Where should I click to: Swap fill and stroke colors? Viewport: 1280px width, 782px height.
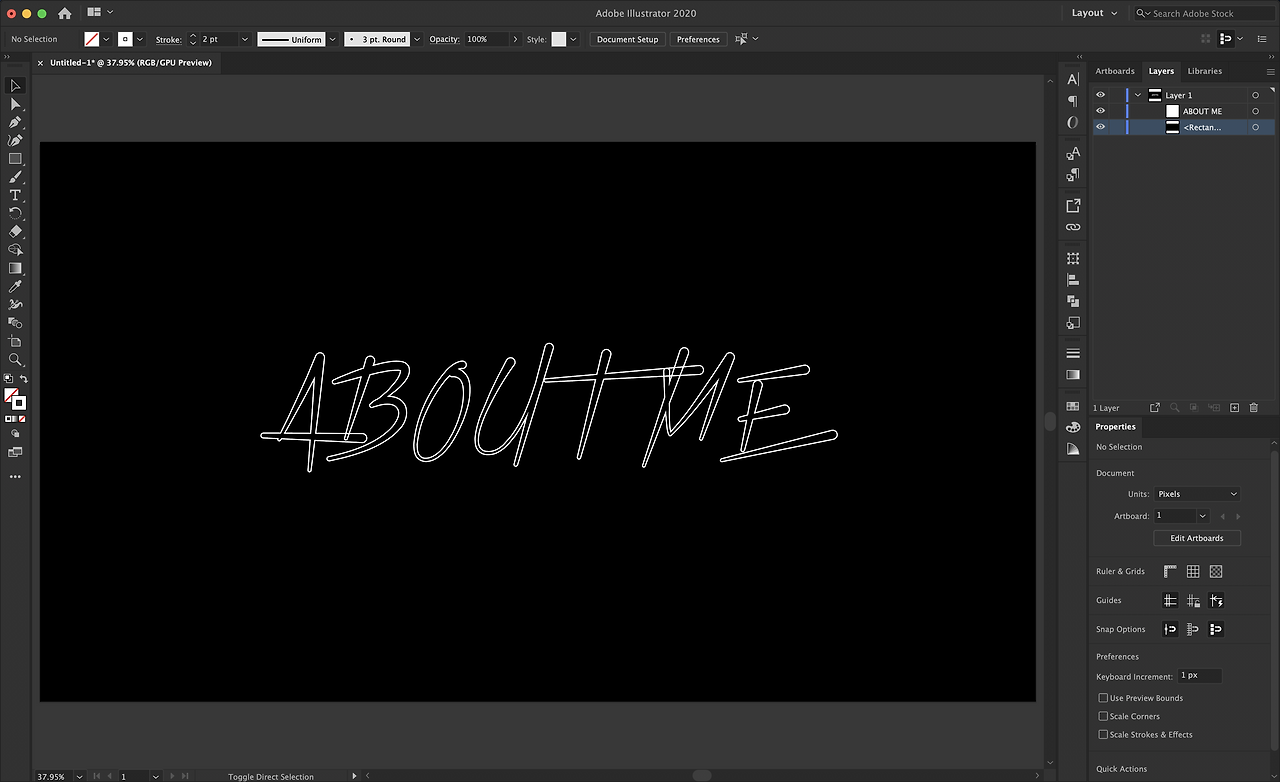tap(24, 379)
